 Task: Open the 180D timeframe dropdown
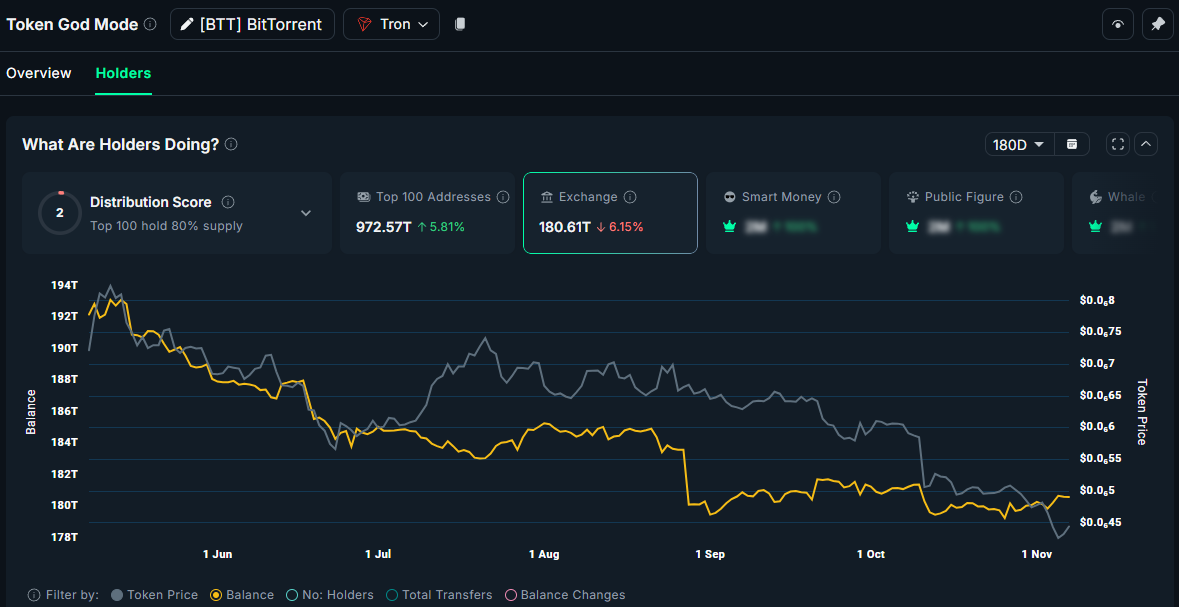[1018, 144]
